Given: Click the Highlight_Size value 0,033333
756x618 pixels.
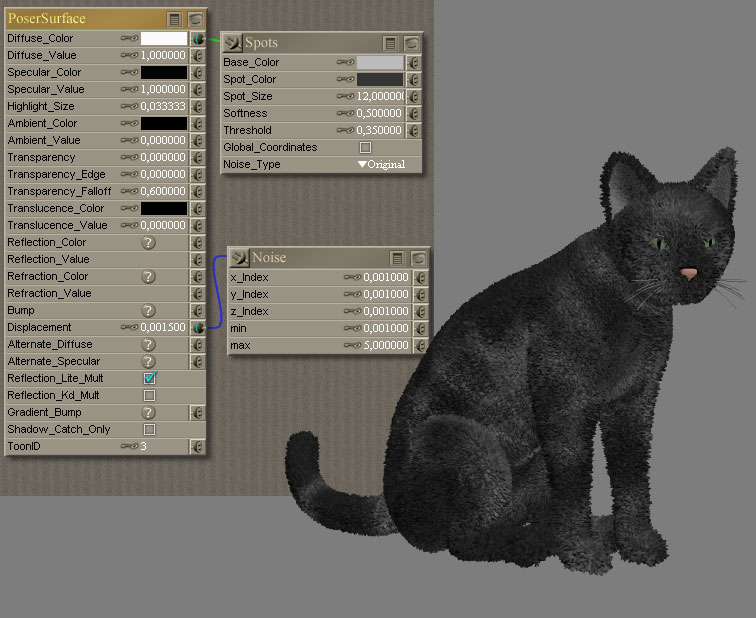Looking at the screenshot, I should point(163,107).
